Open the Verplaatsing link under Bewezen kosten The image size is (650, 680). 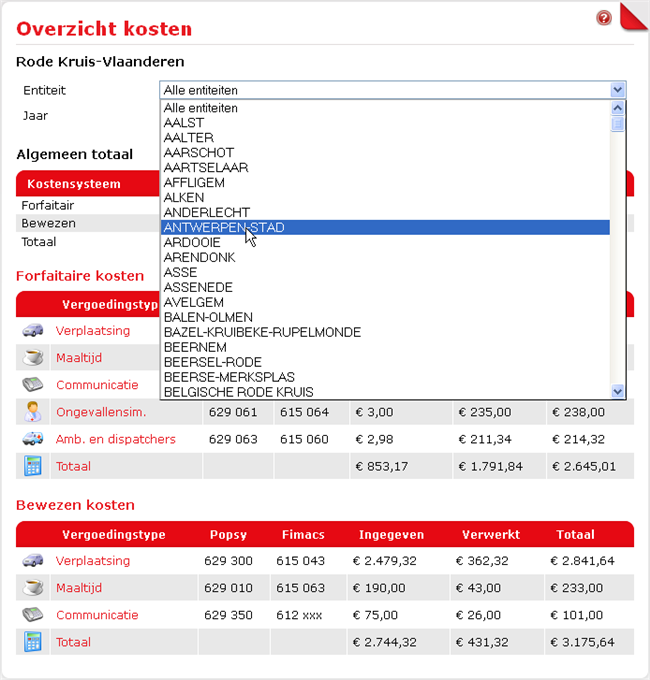(93, 560)
